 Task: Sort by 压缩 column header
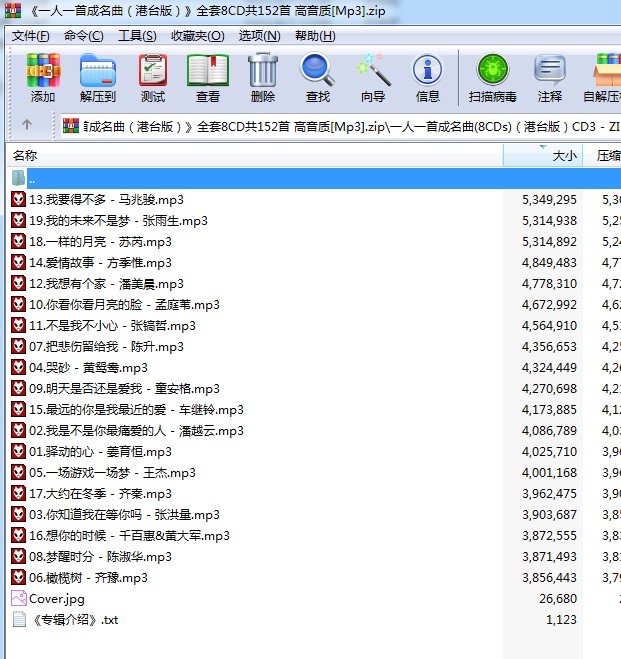602,156
